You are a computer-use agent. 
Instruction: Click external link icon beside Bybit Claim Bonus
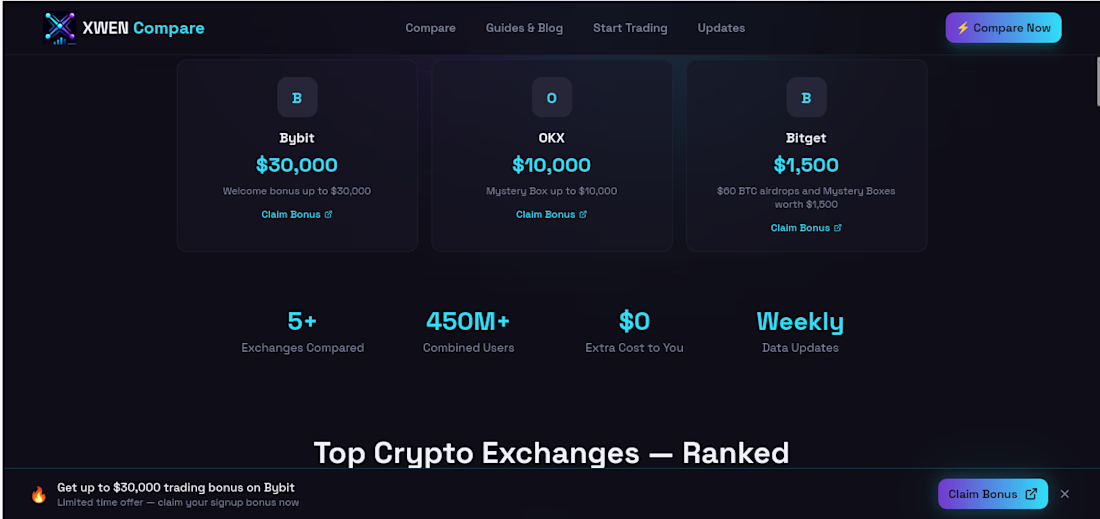(x=328, y=215)
